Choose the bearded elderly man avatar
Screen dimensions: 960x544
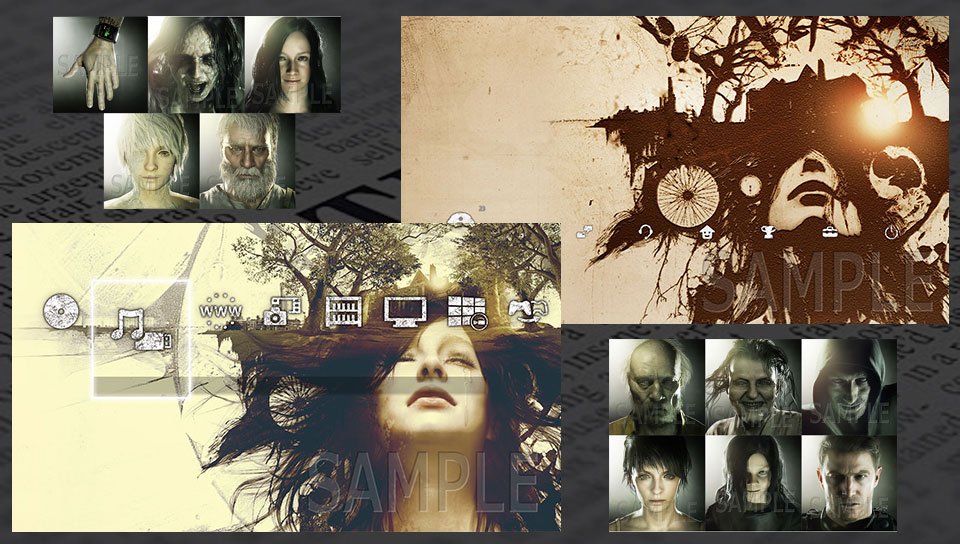(x=247, y=161)
